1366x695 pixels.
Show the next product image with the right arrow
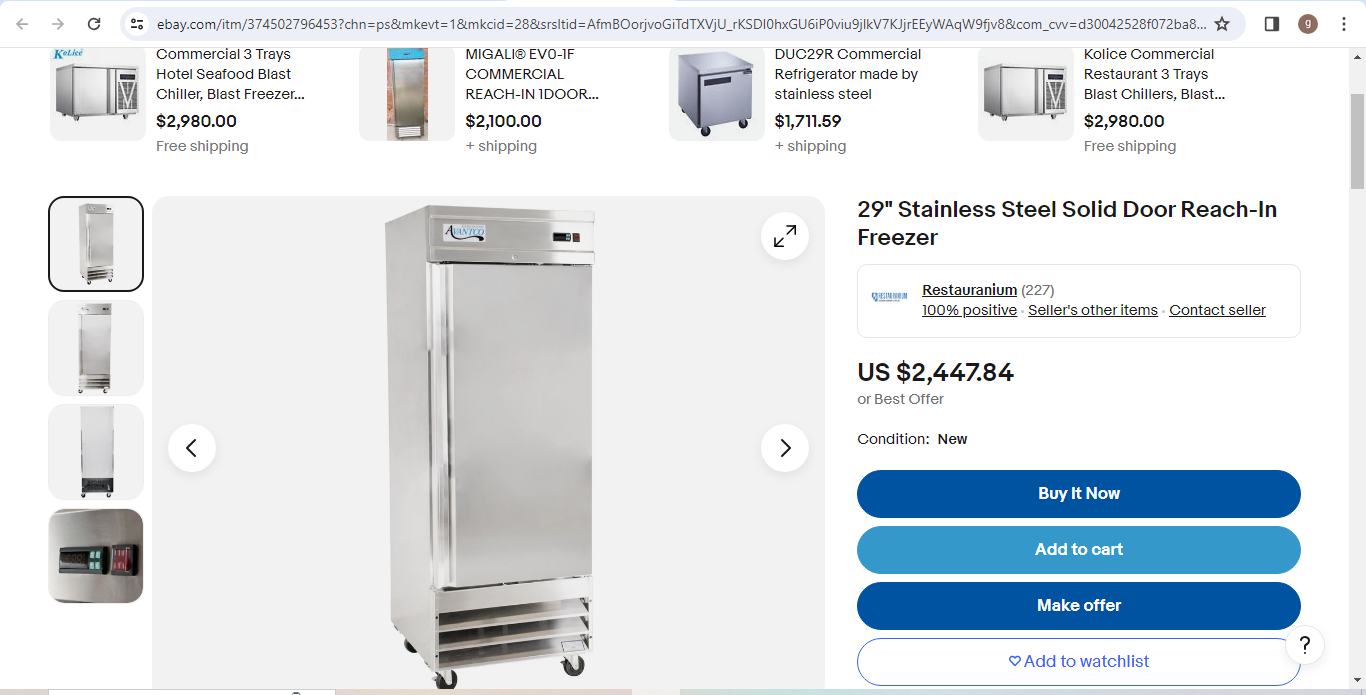point(785,448)
